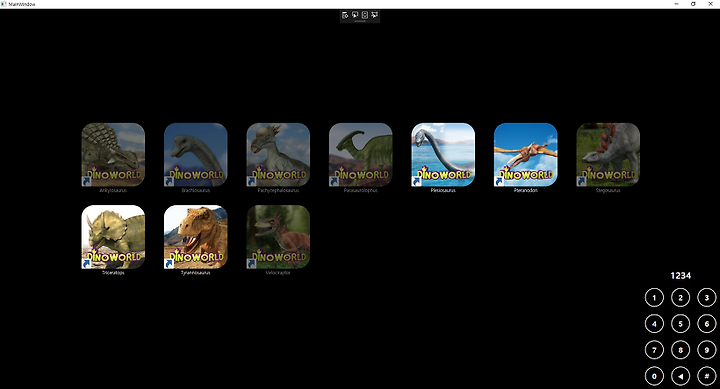Tap keypad digit 3
720x389 pixels.
point(707,298)
